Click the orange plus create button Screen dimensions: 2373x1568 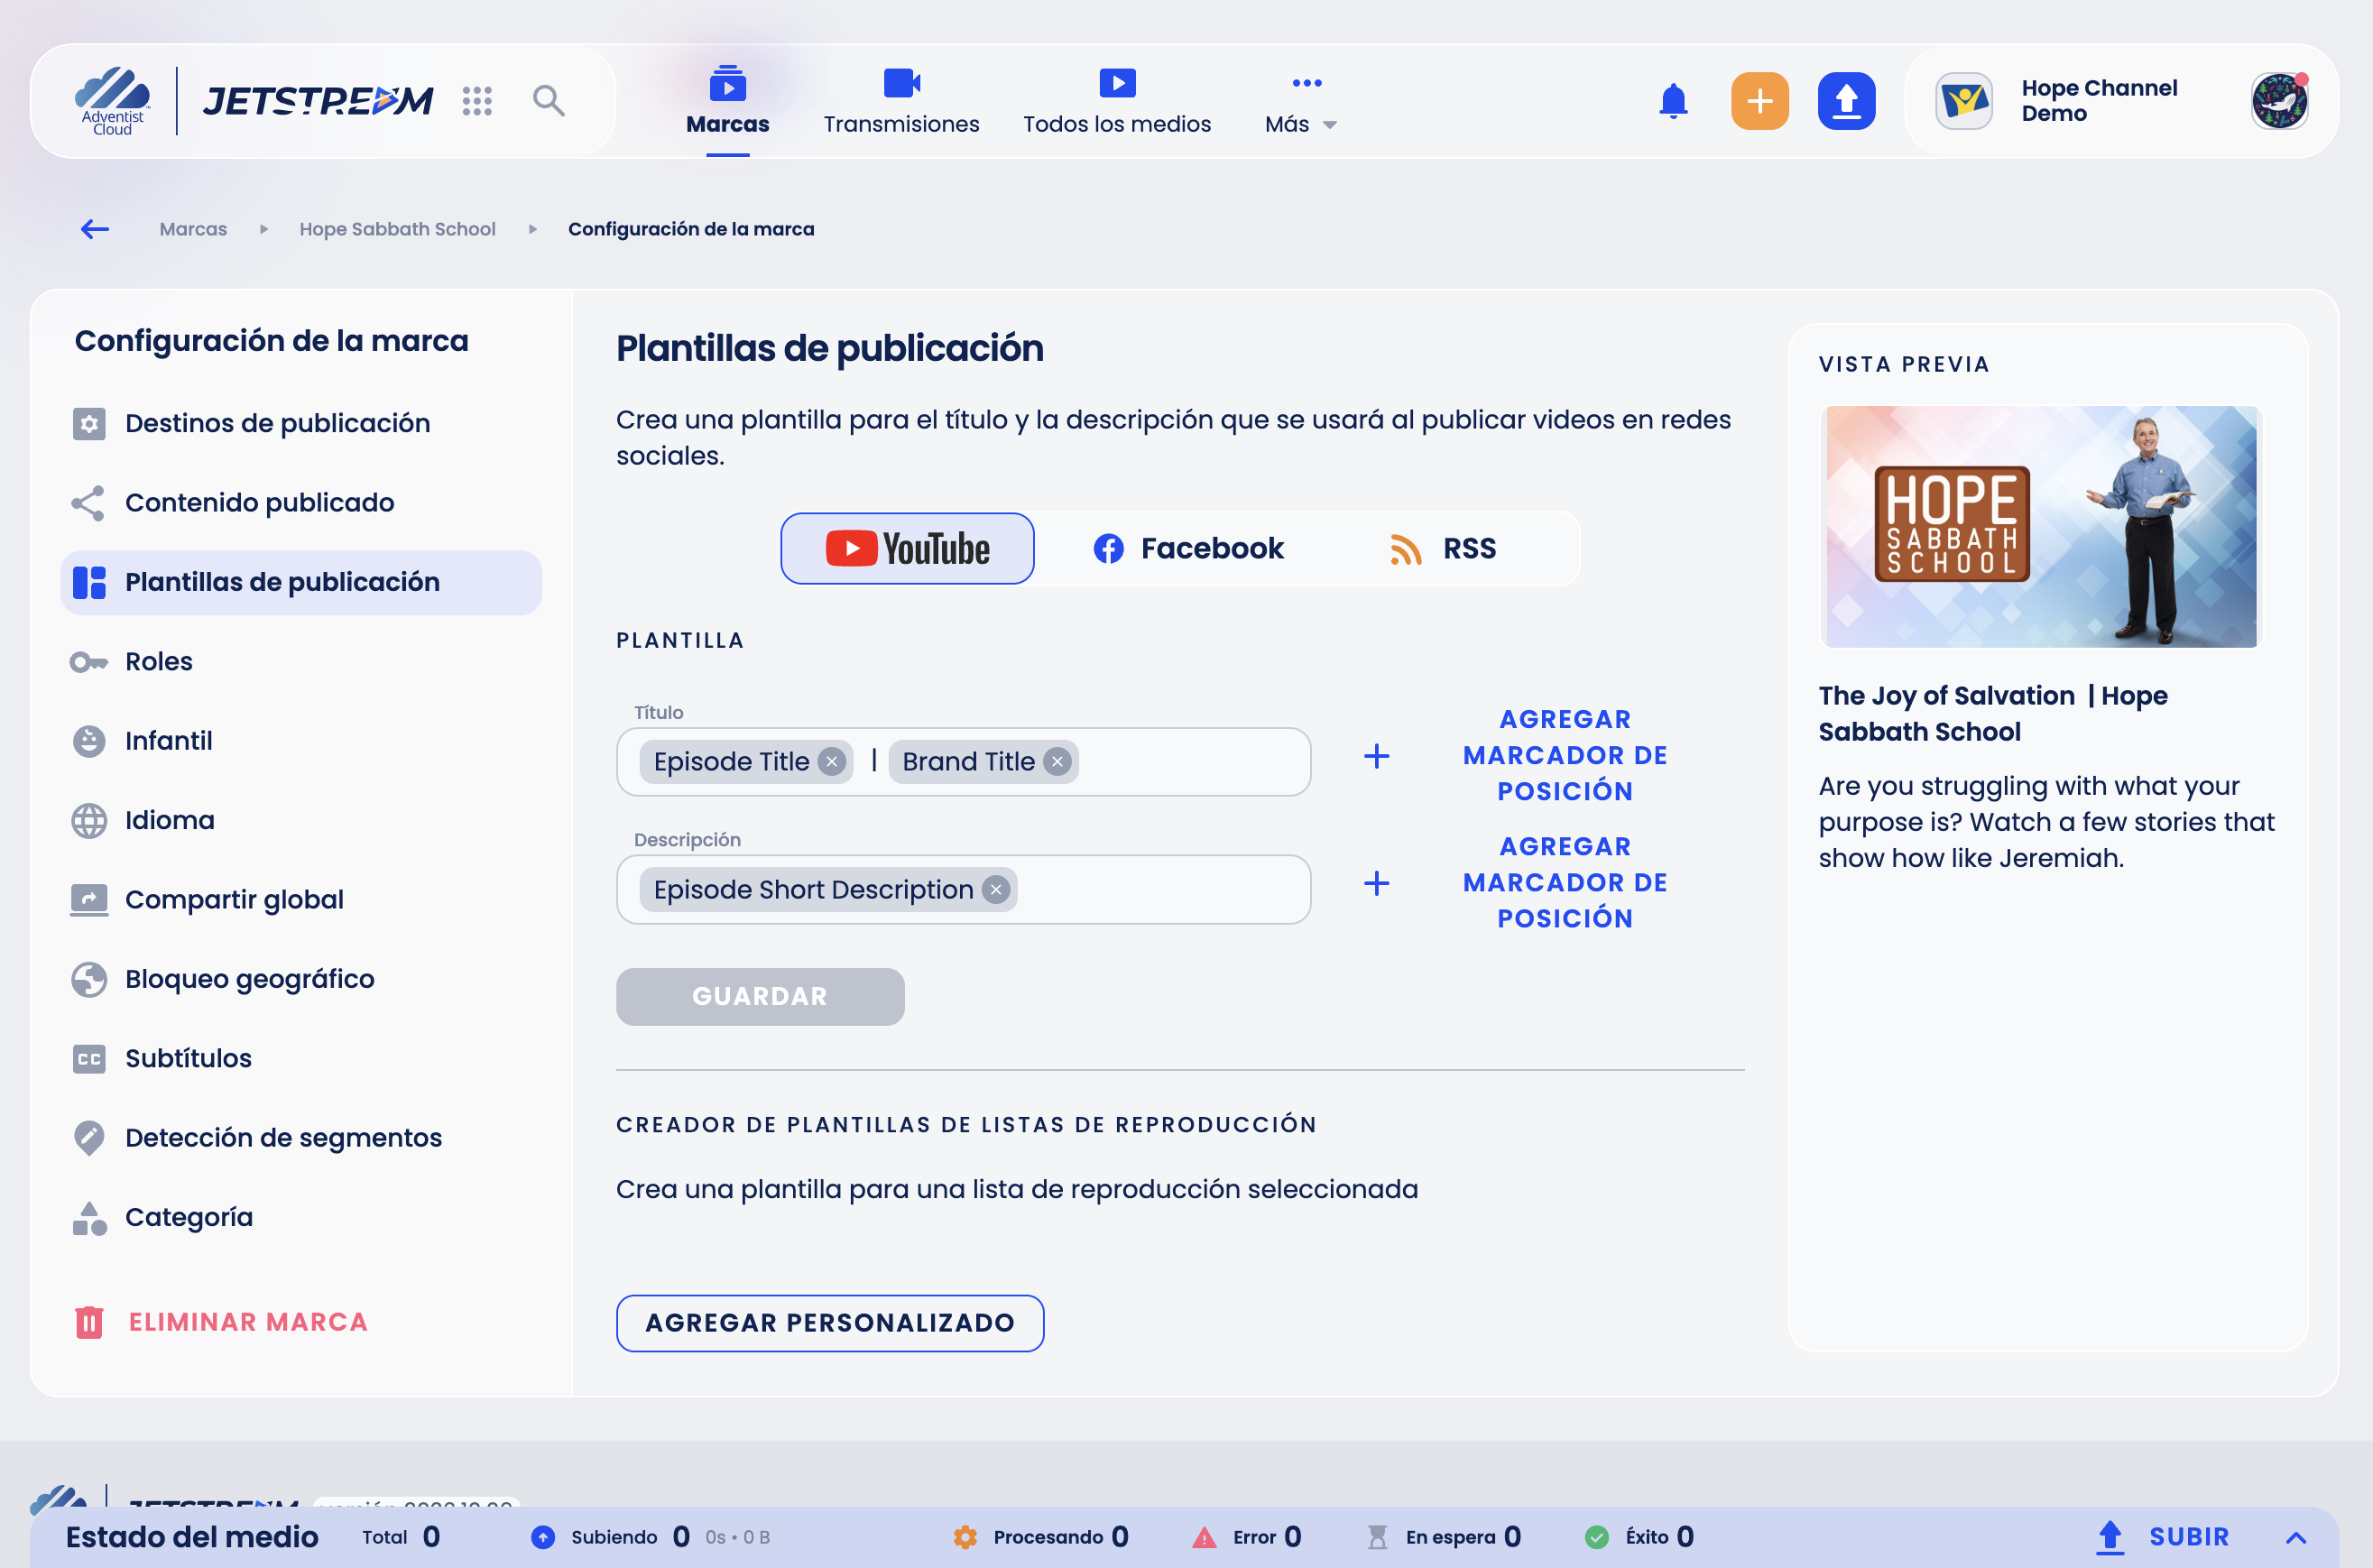(1759, 101)
